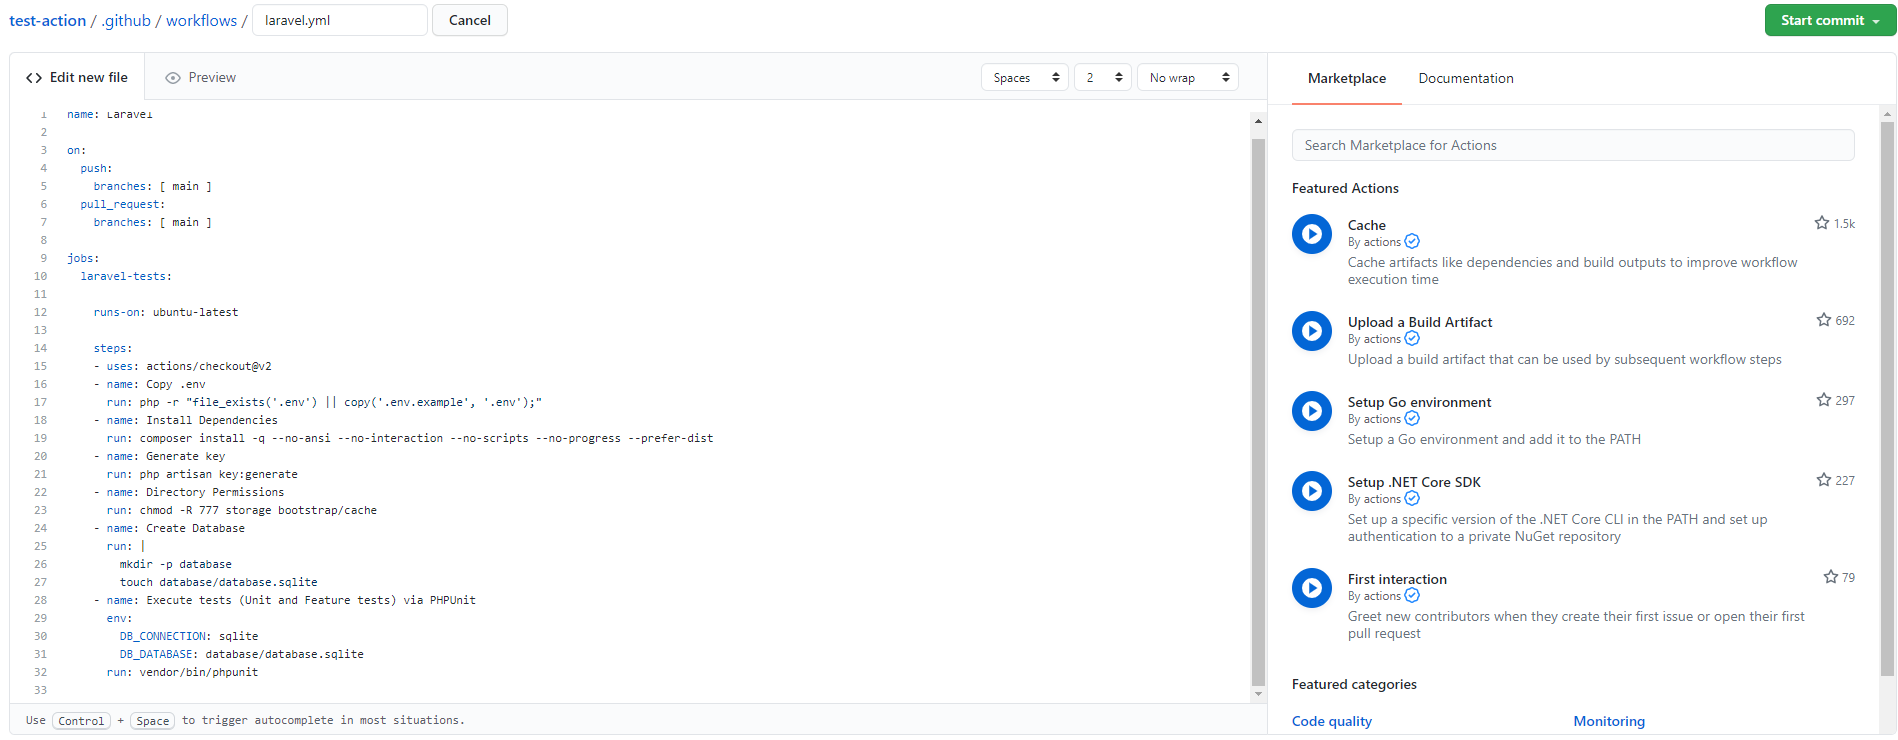Screen dimensions: 1898x740
Task: Open the test-action repository breadcrumb
Action: (47, 20)
